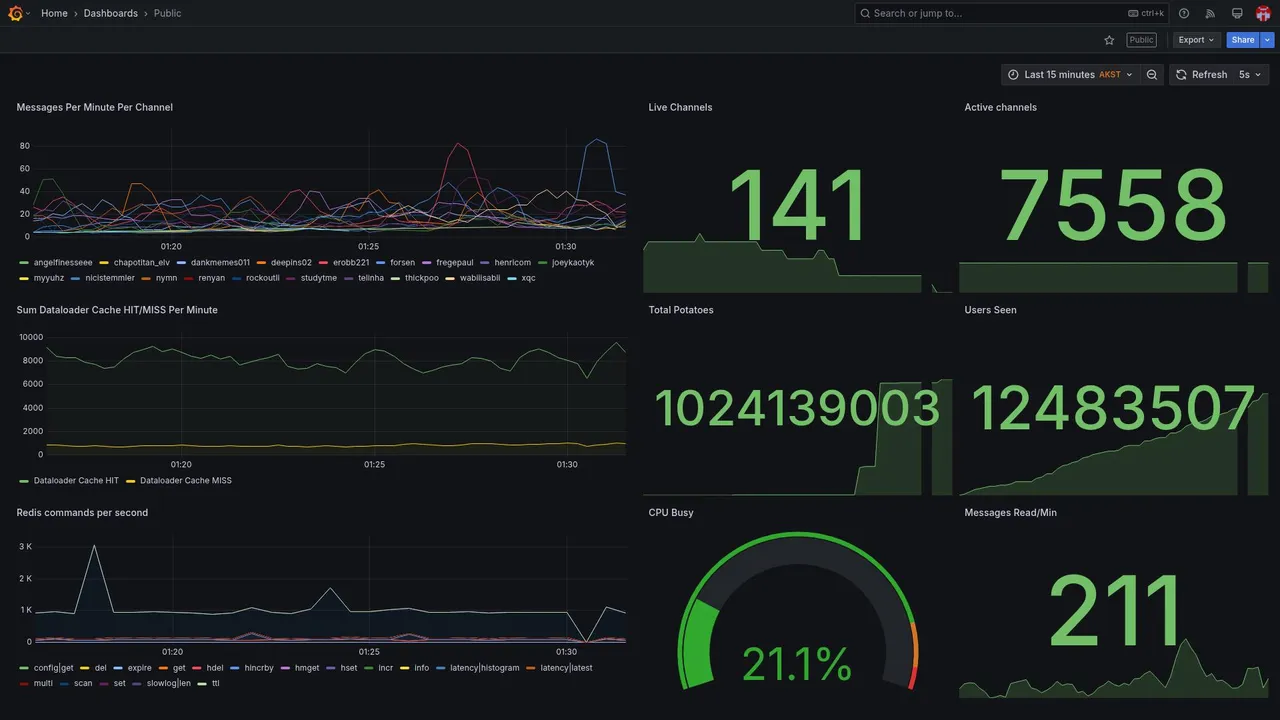1280x720 pixels.
Task: Toggle Dataloader Cache MISS legend series
Action: click(186, 480)
